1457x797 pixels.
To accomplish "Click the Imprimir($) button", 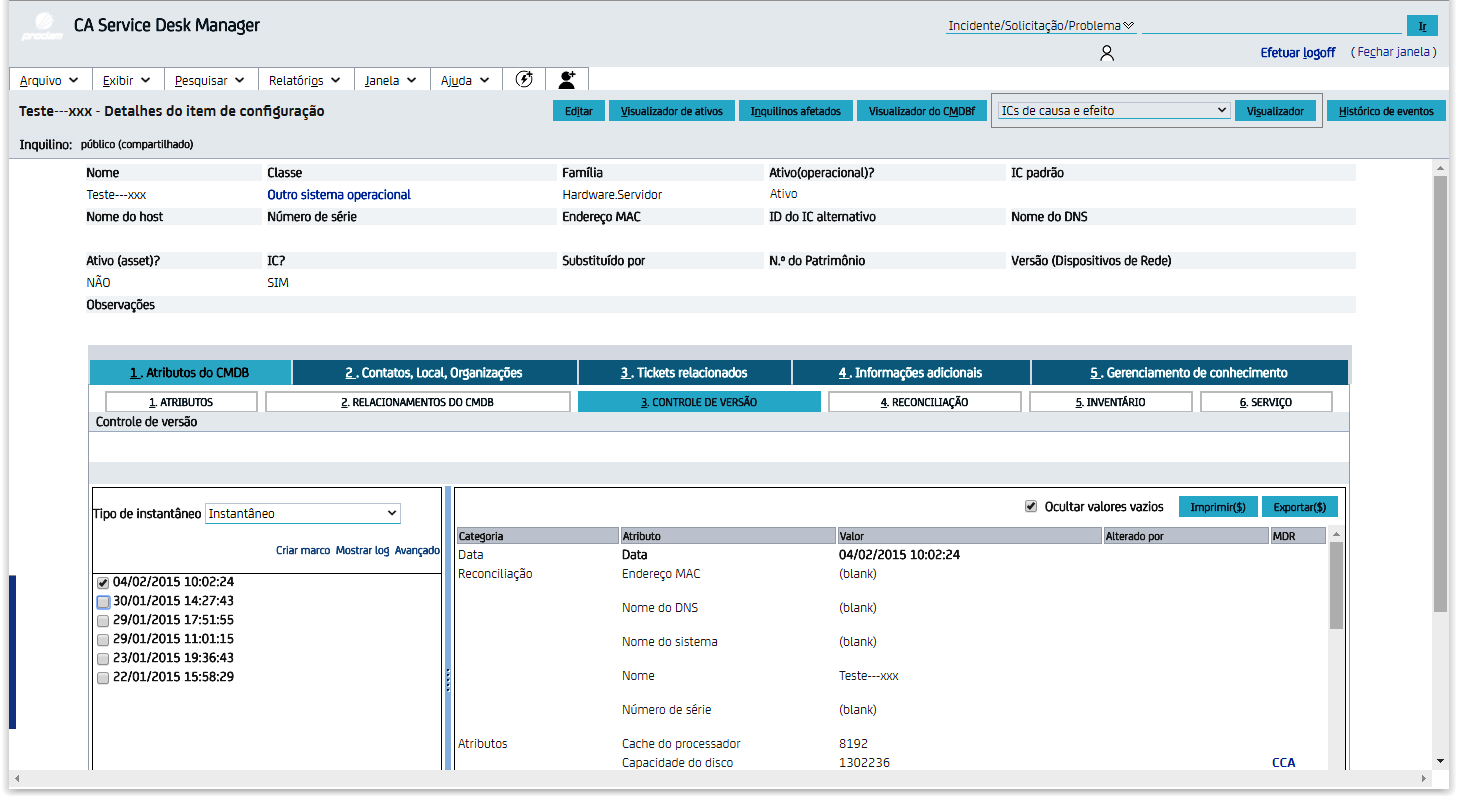I will tap(1218, 507).
